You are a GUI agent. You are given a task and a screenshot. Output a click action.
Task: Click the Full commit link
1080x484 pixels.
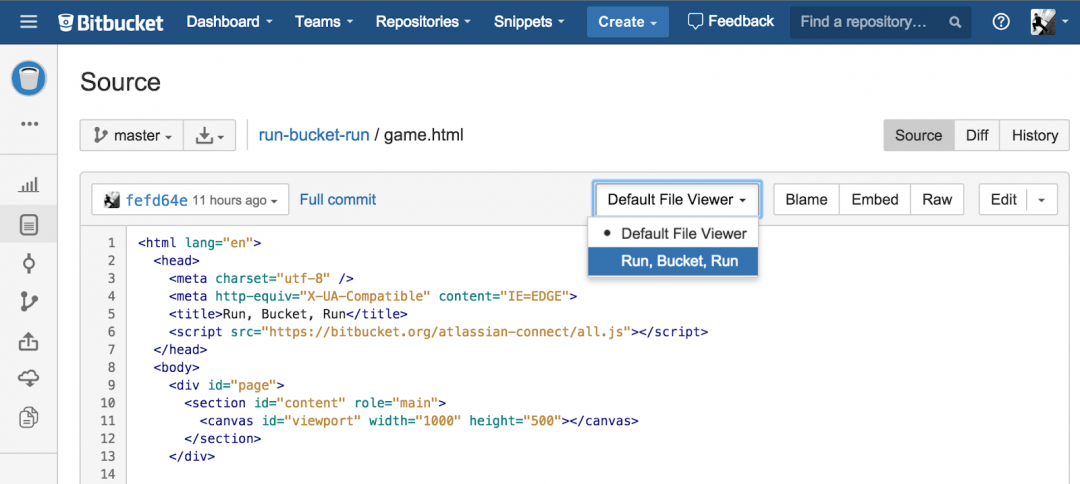click(x=338, y=199)
